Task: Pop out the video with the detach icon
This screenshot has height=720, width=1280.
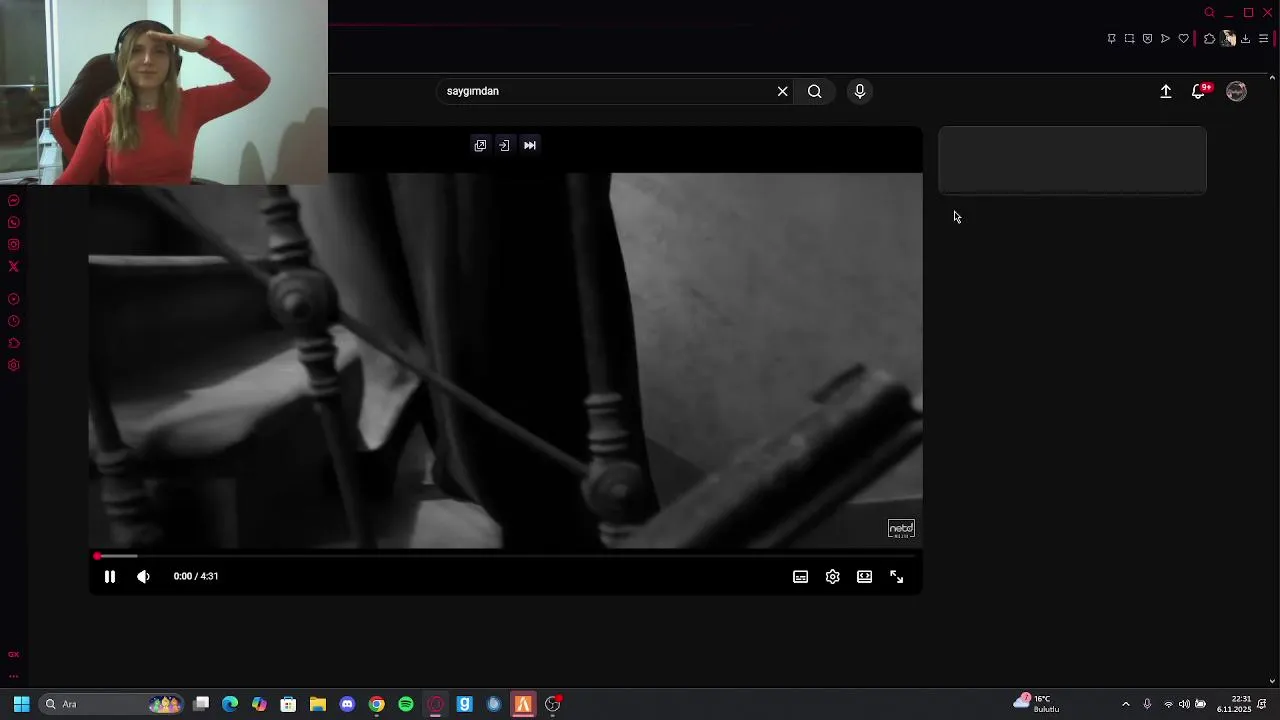Action: click(x=480, y=145)
